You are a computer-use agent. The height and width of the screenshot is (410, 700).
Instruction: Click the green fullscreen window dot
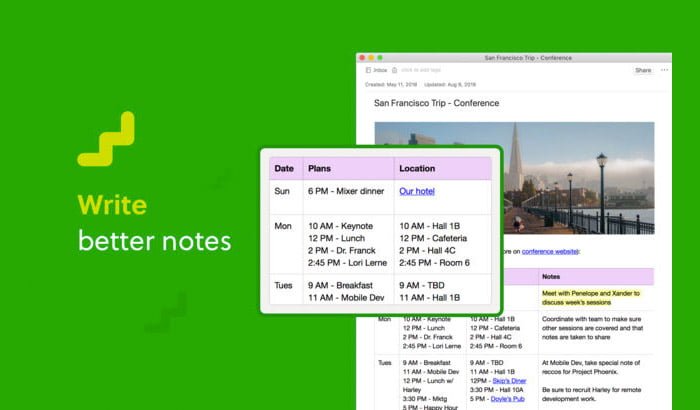(x=380, y=58)
